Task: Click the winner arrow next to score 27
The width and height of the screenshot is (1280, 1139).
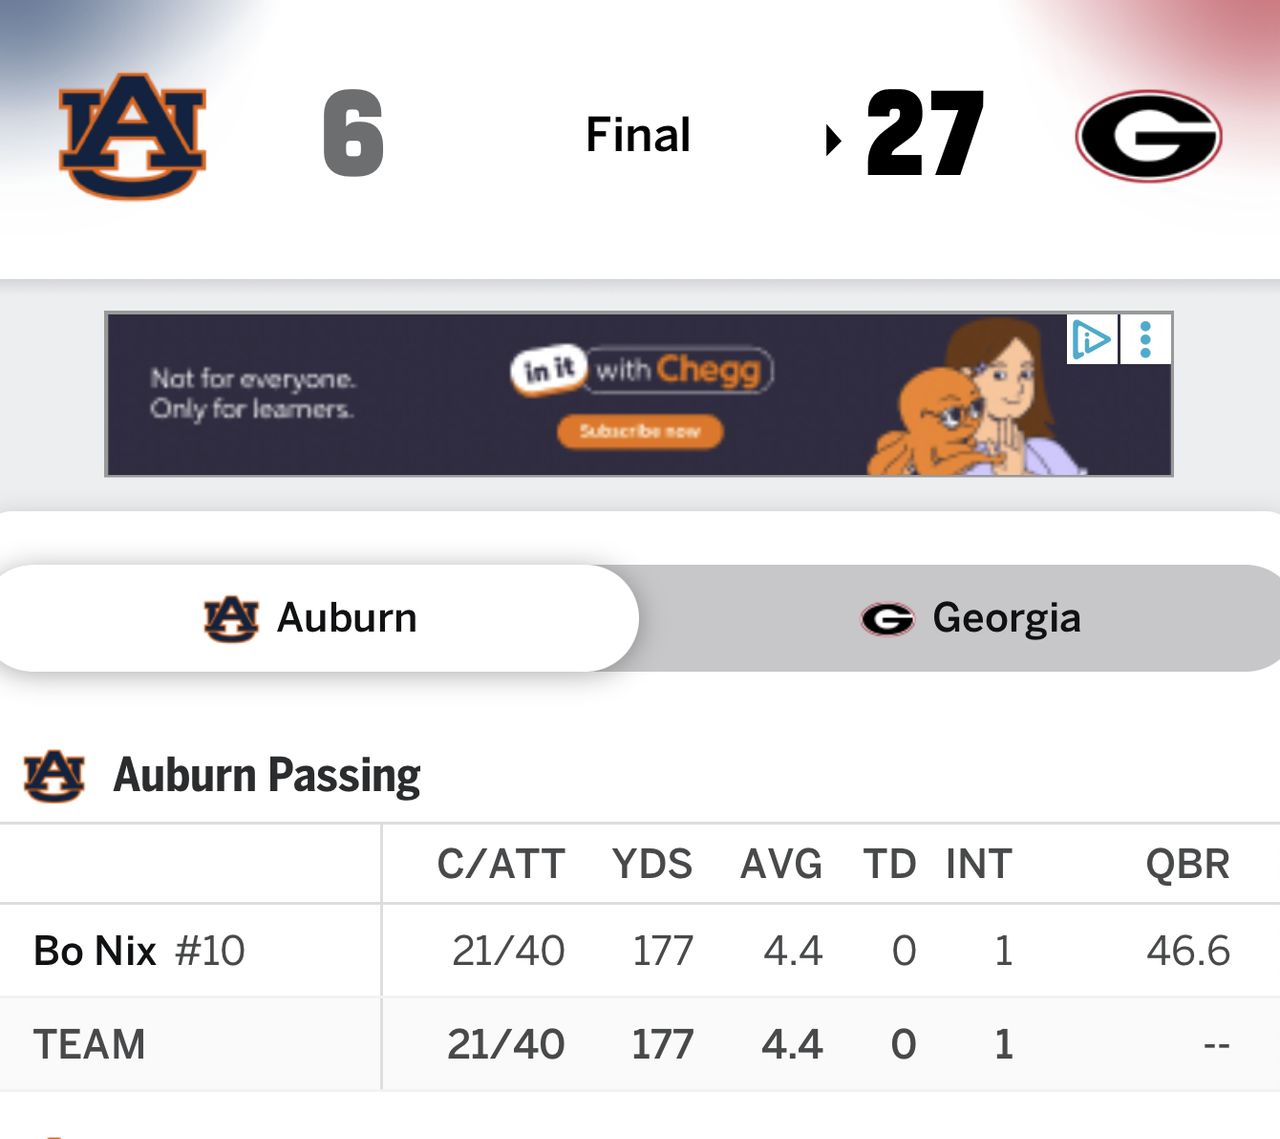Action: pos(833,140)
